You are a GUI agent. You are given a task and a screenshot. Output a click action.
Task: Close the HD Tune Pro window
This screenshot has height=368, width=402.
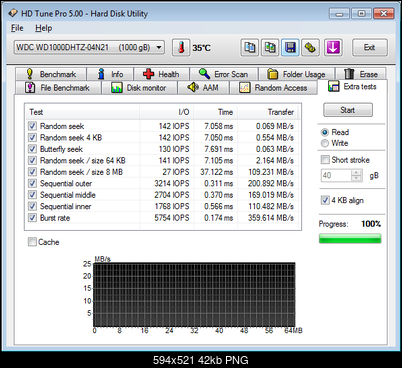384,14
